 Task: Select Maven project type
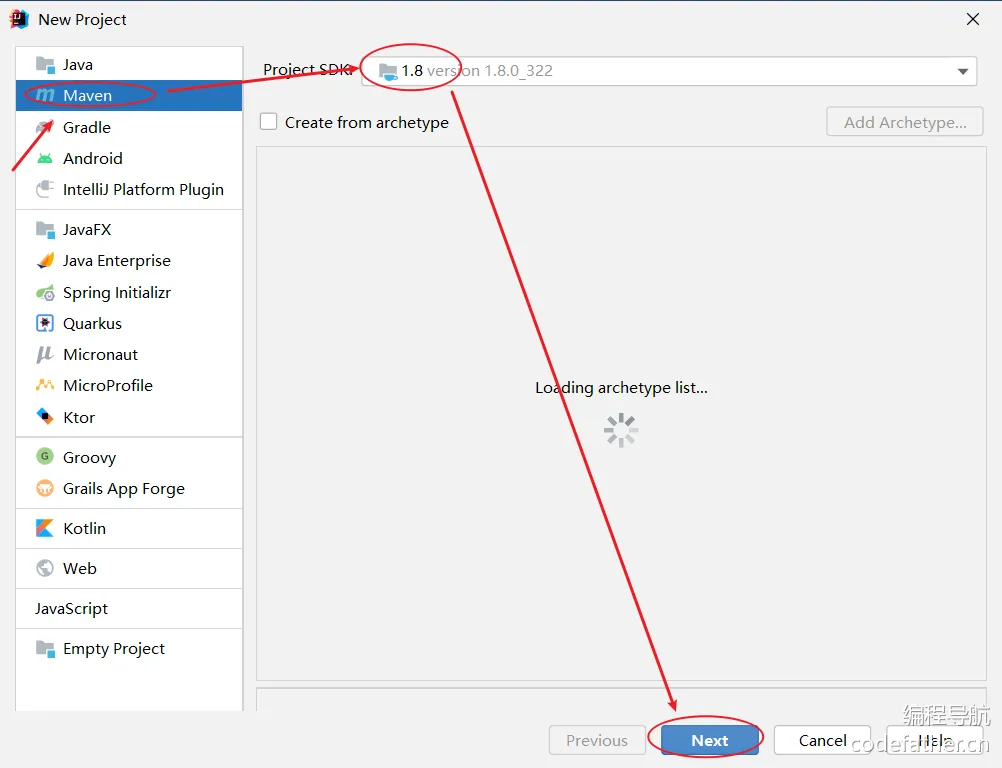[x=129, y=95]
